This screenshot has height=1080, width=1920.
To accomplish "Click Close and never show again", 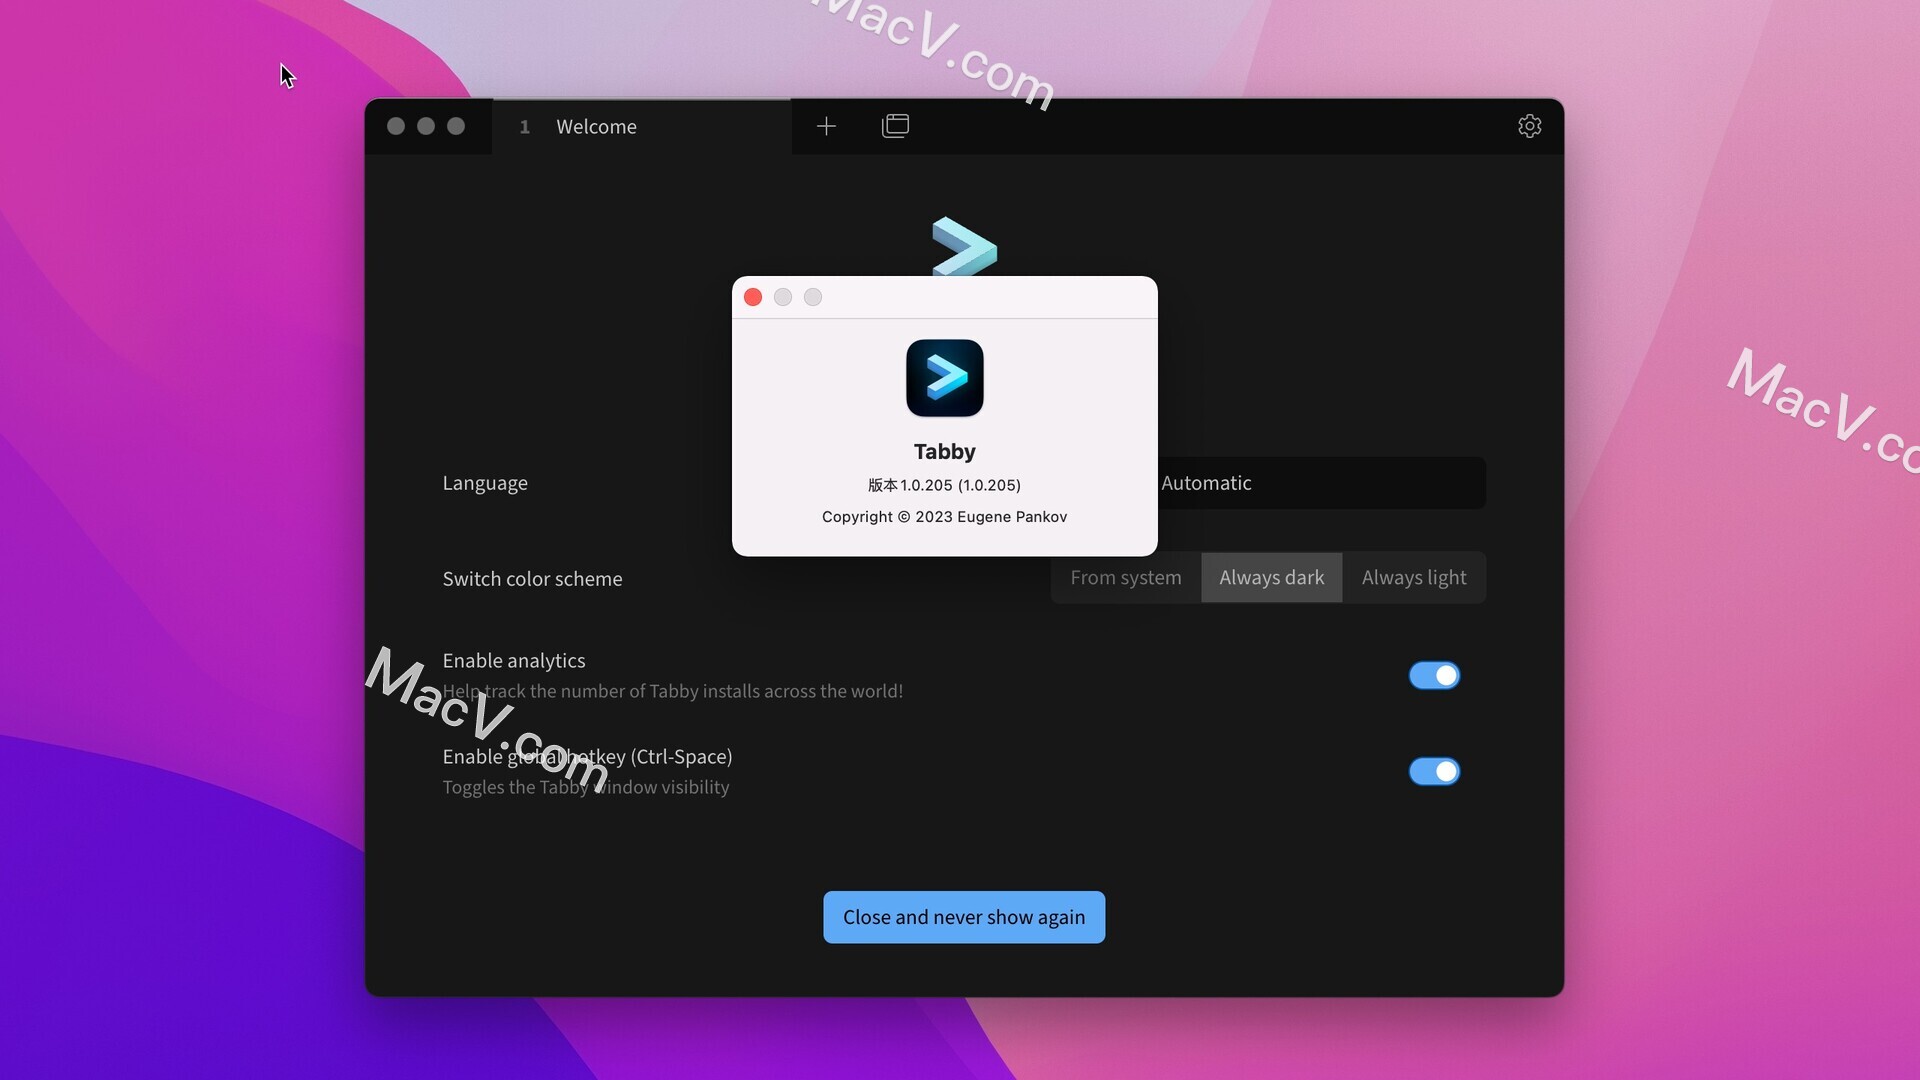I will click(964, 917).
